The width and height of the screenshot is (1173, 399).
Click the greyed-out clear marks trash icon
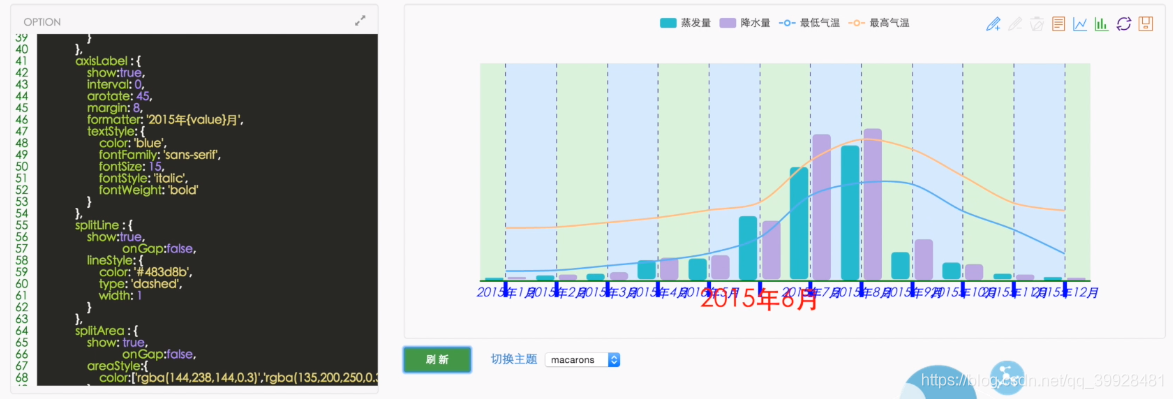(1036, 24)
